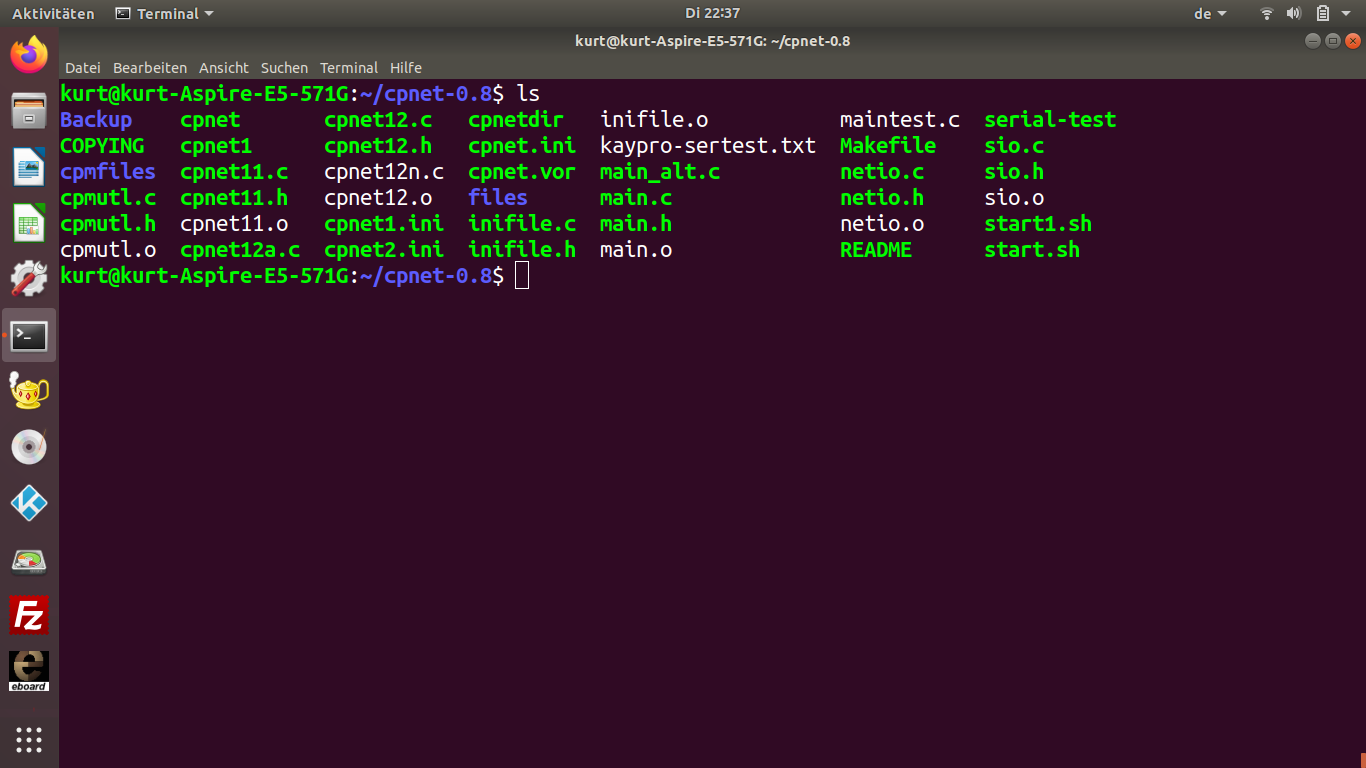Click the clock showing Di 22:37
Viewport: 1366px width, 768px height.
click(712, 14)
